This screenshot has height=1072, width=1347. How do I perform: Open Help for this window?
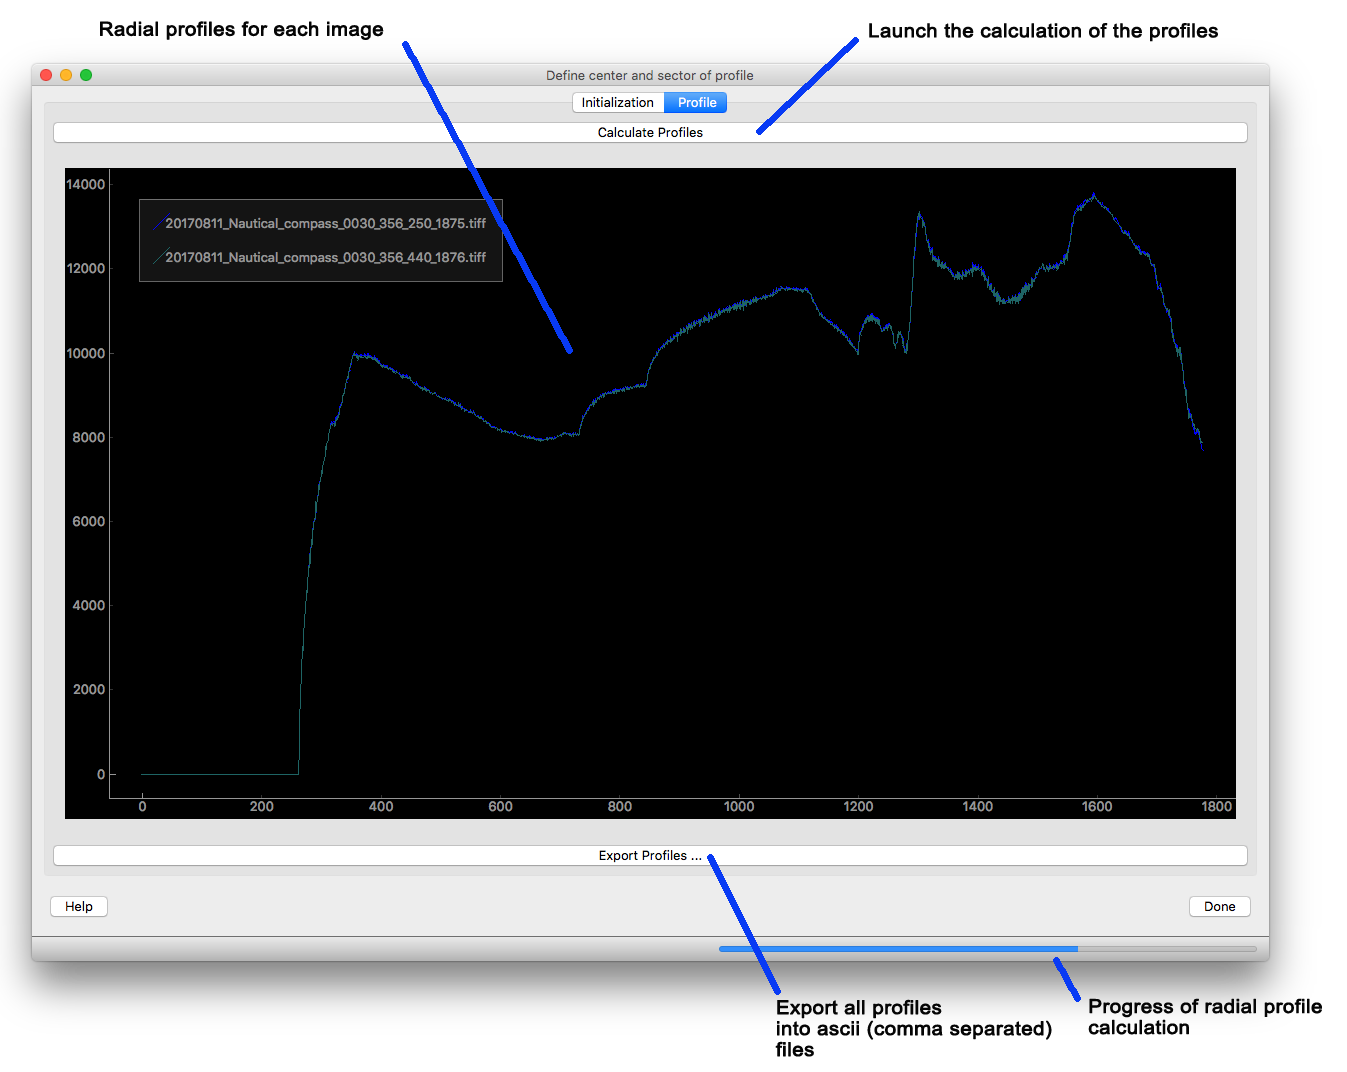point(79,906)
